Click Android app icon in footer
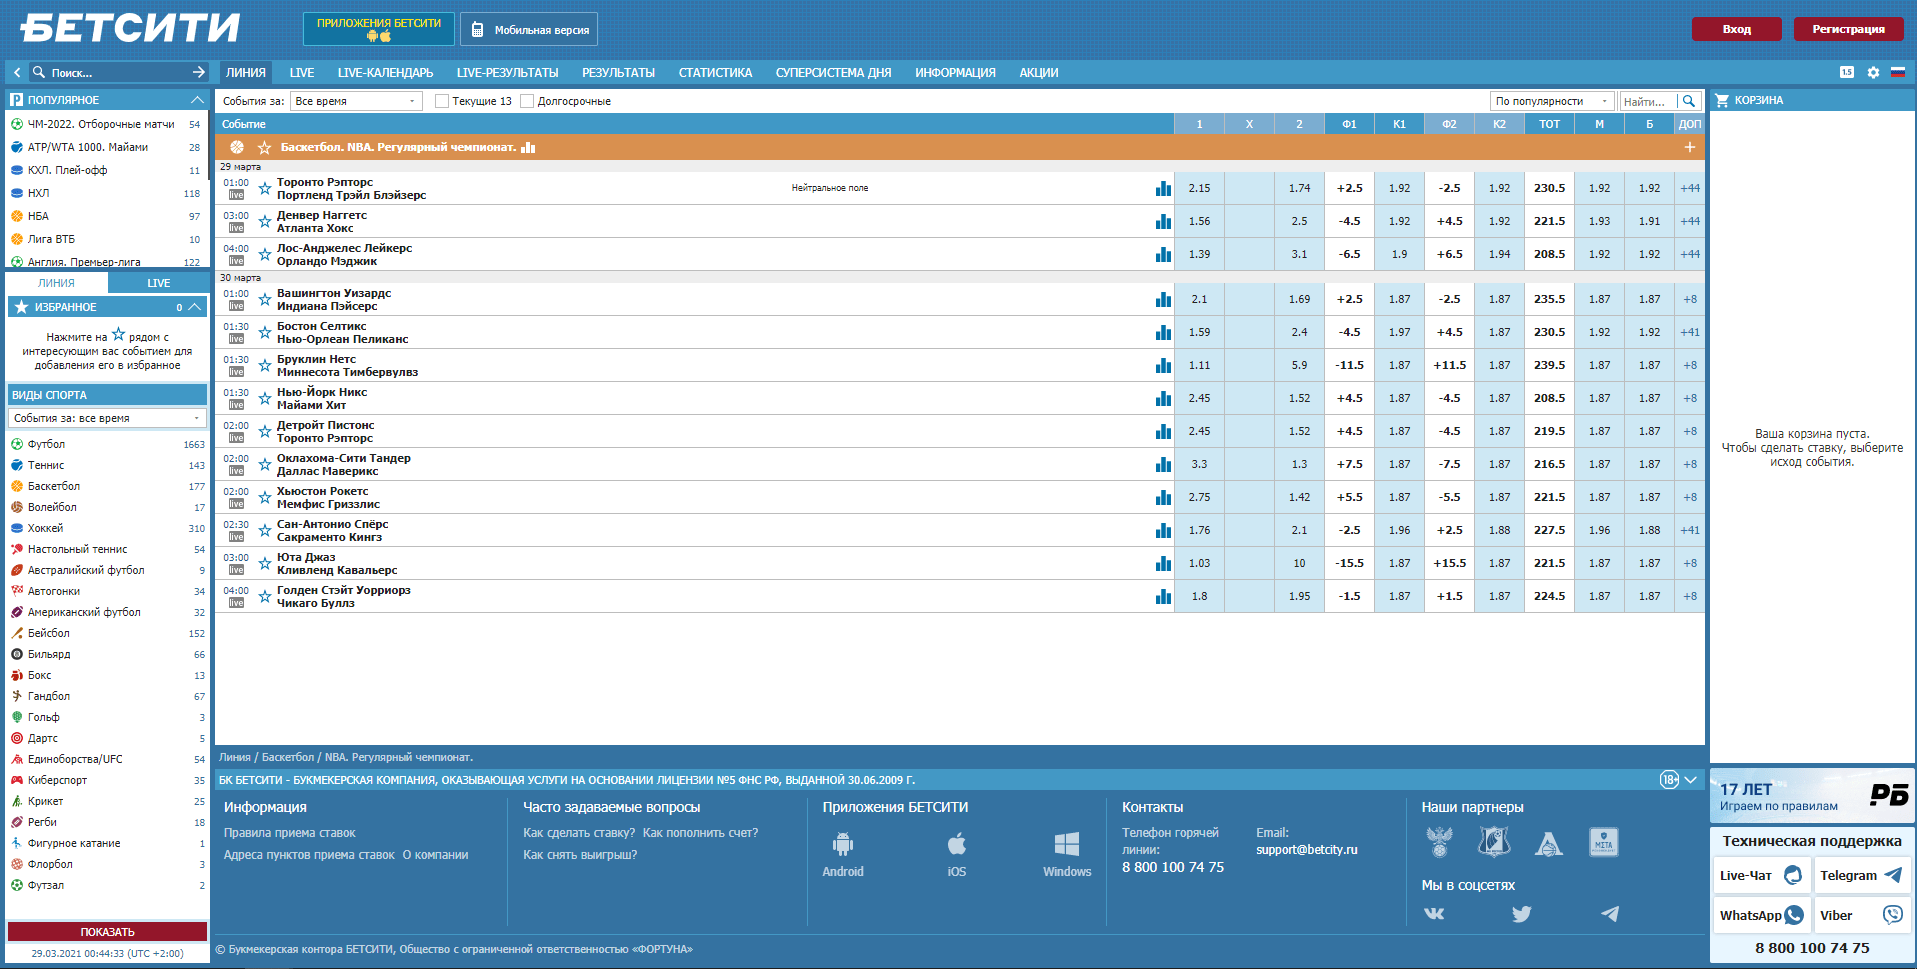Image resolution: width=1917 pixels, height=969 pixels. click(x=843, y=845)
